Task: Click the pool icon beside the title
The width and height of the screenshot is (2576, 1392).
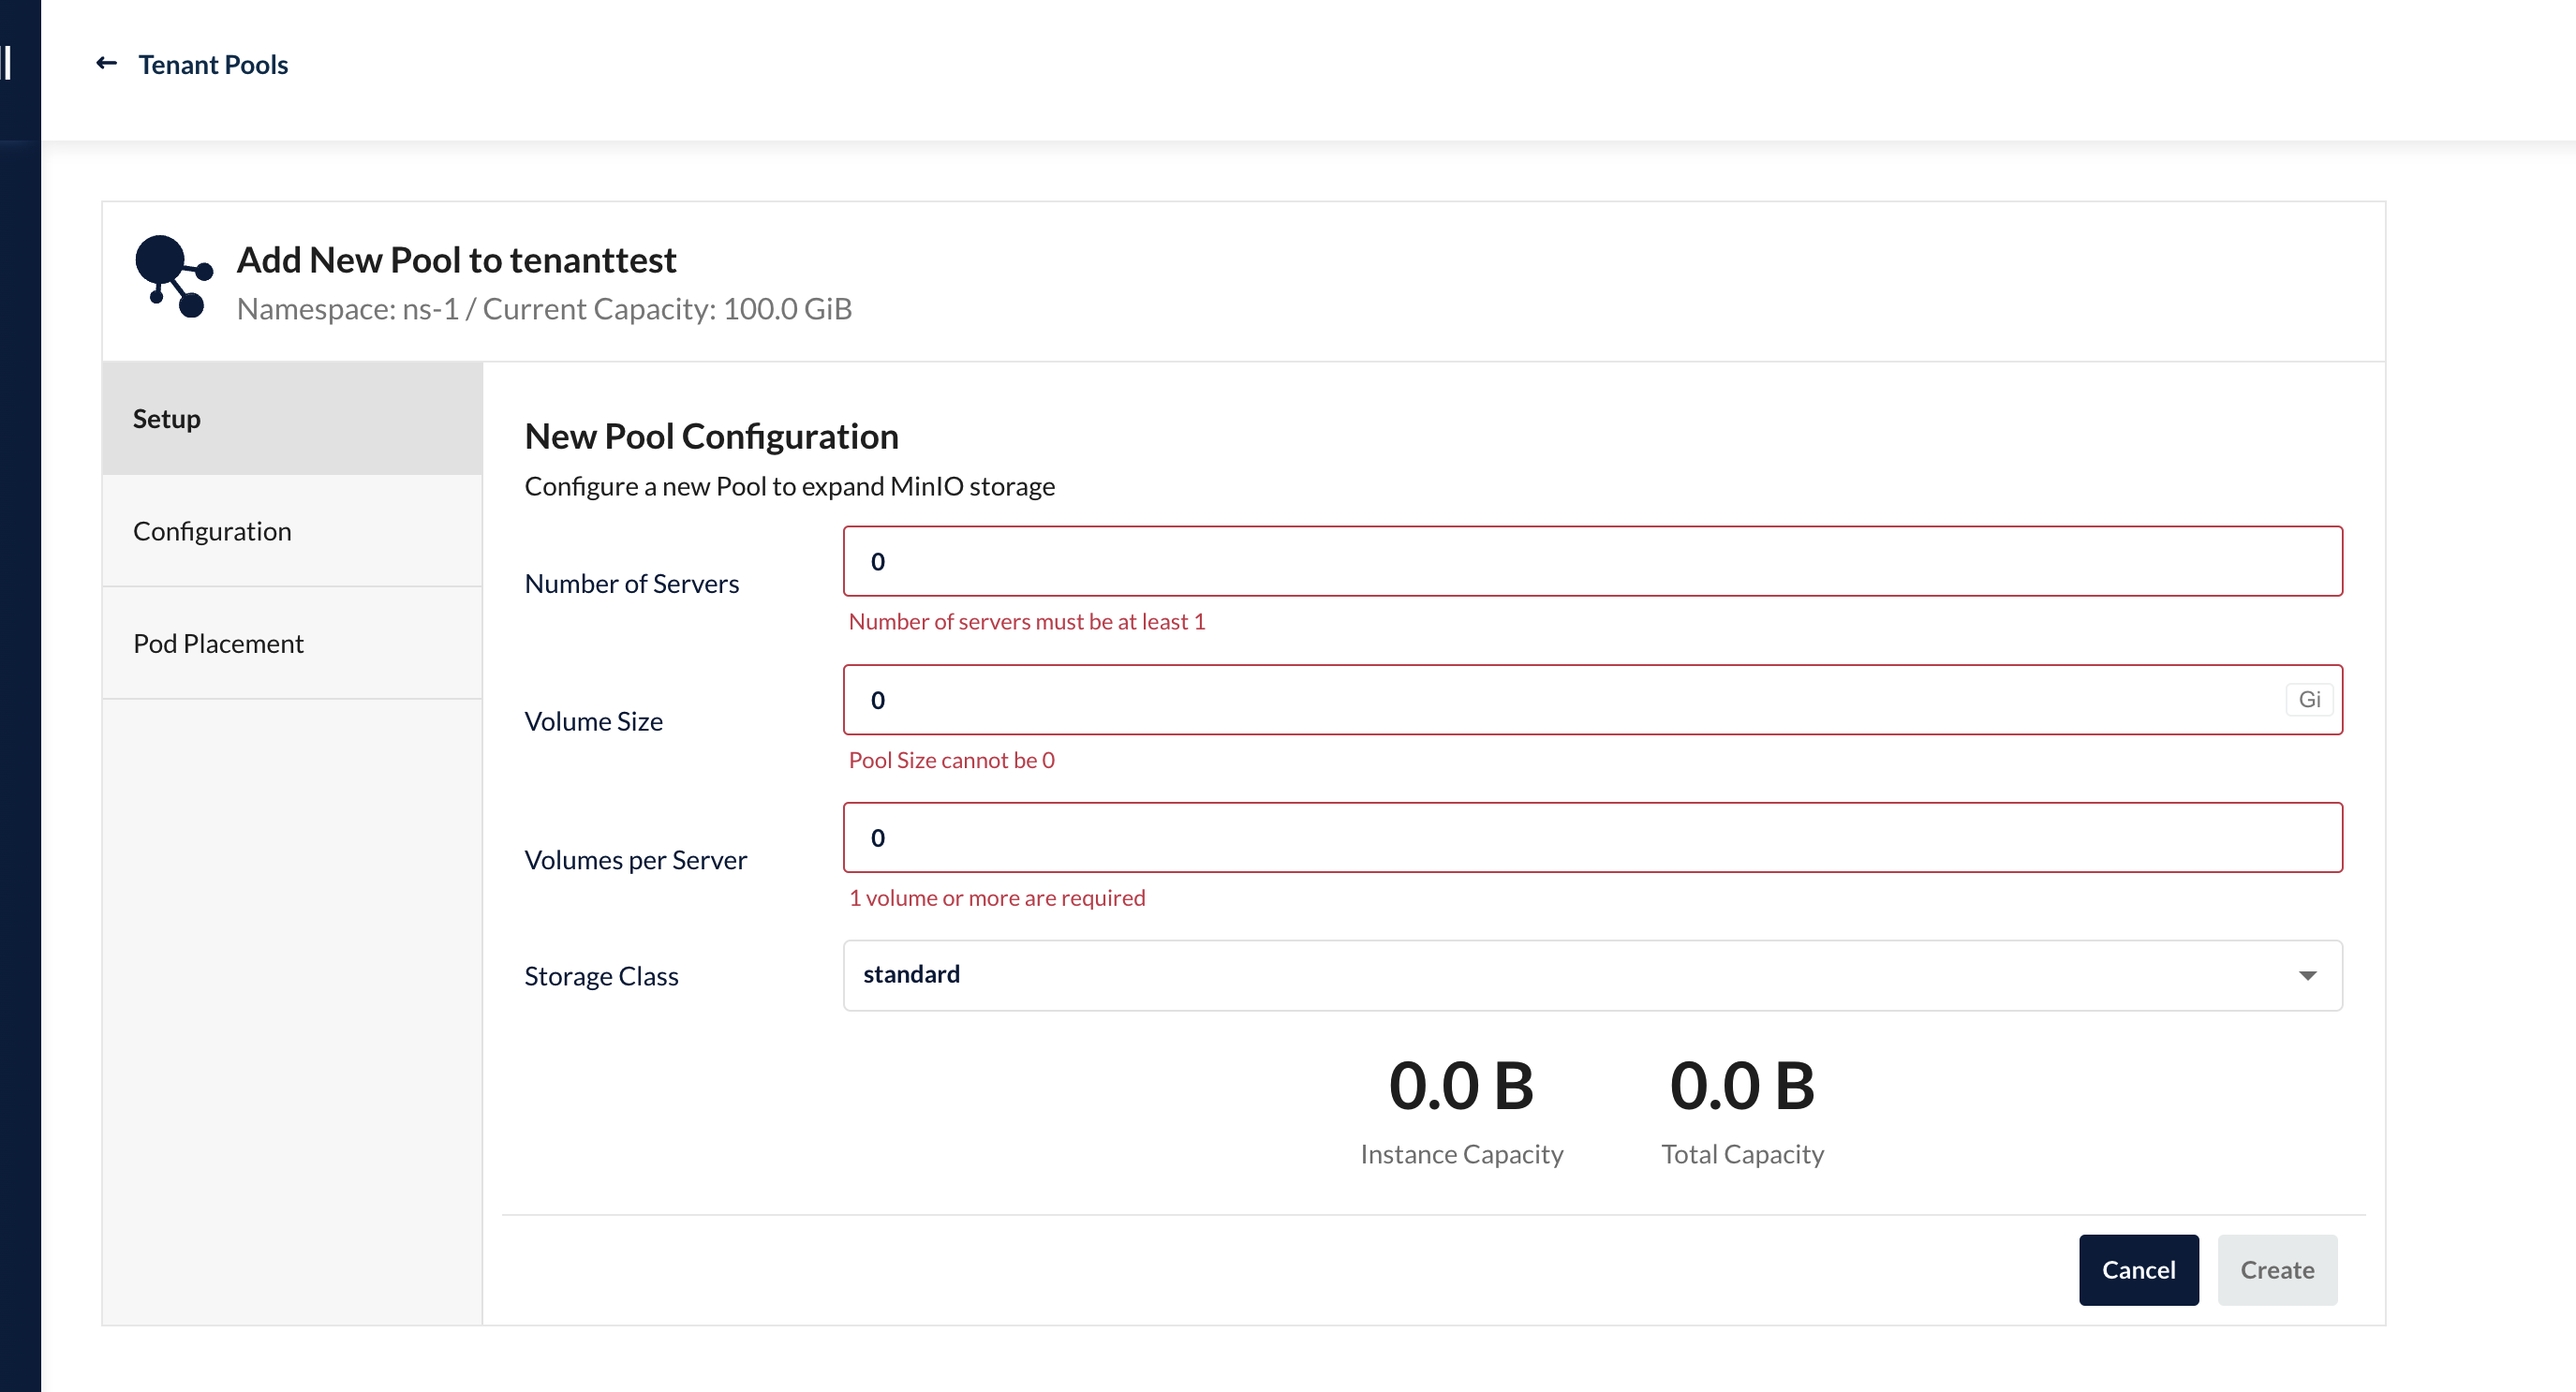Action: [174, 276]
